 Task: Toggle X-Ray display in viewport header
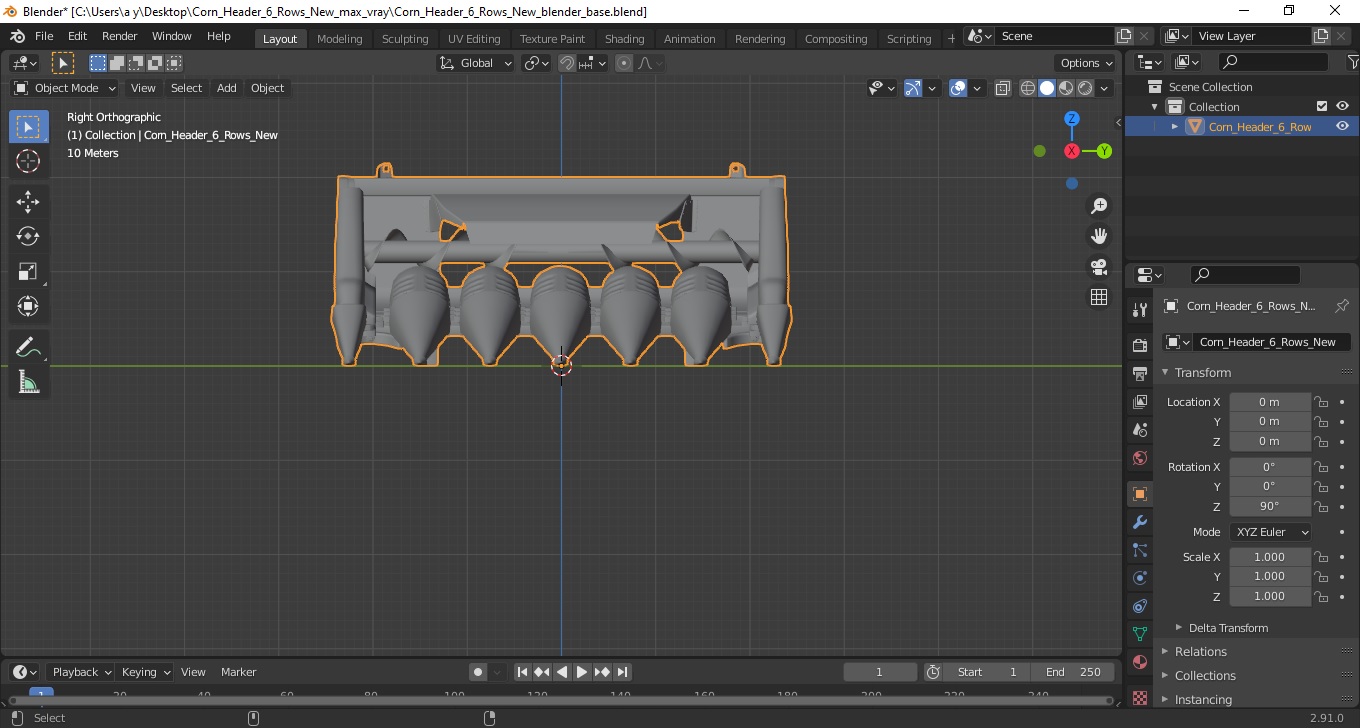pos(1003,88)
